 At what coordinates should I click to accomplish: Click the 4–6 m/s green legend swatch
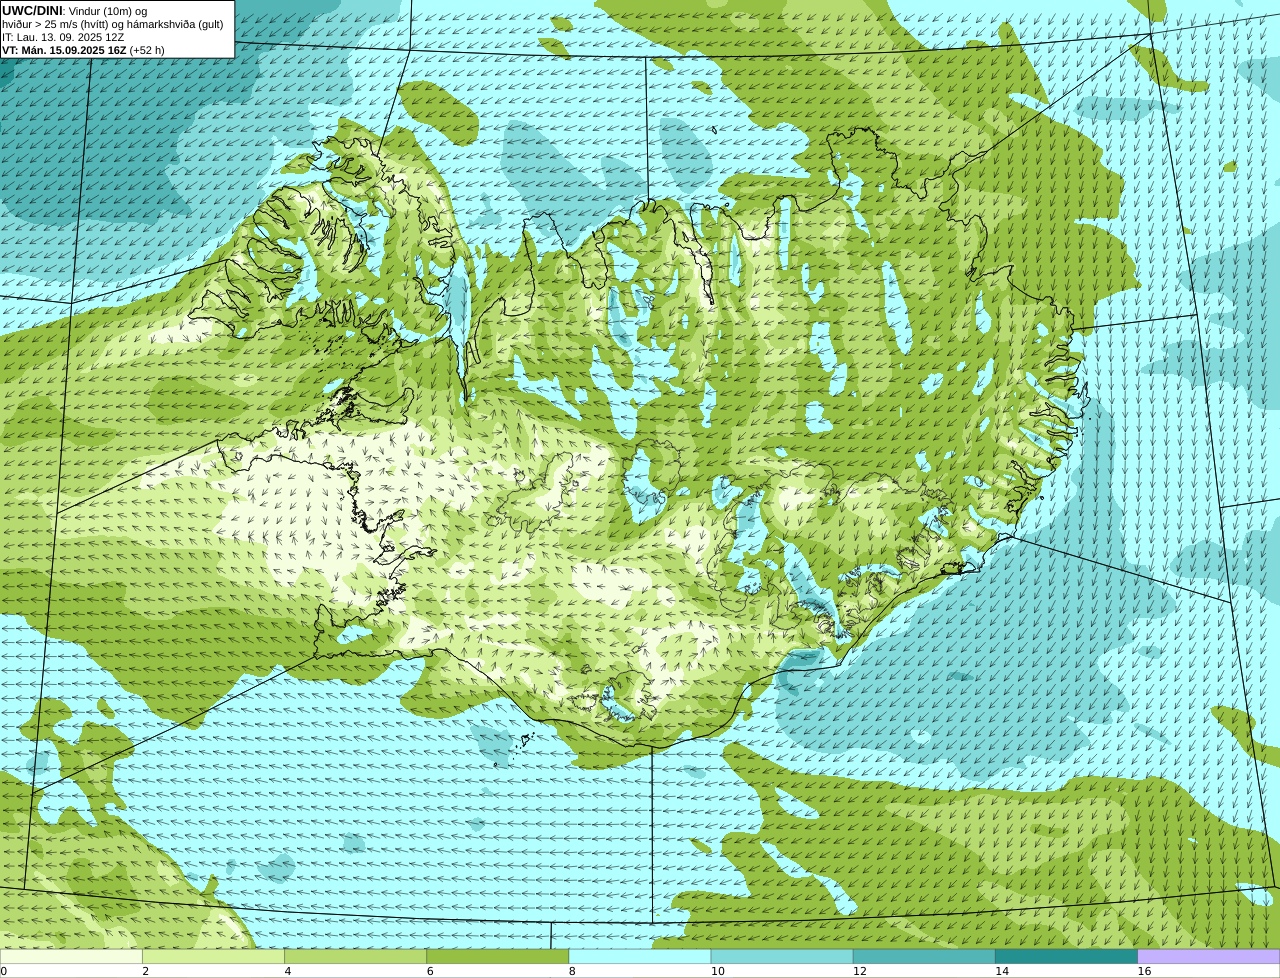click(x=355, y=956)
